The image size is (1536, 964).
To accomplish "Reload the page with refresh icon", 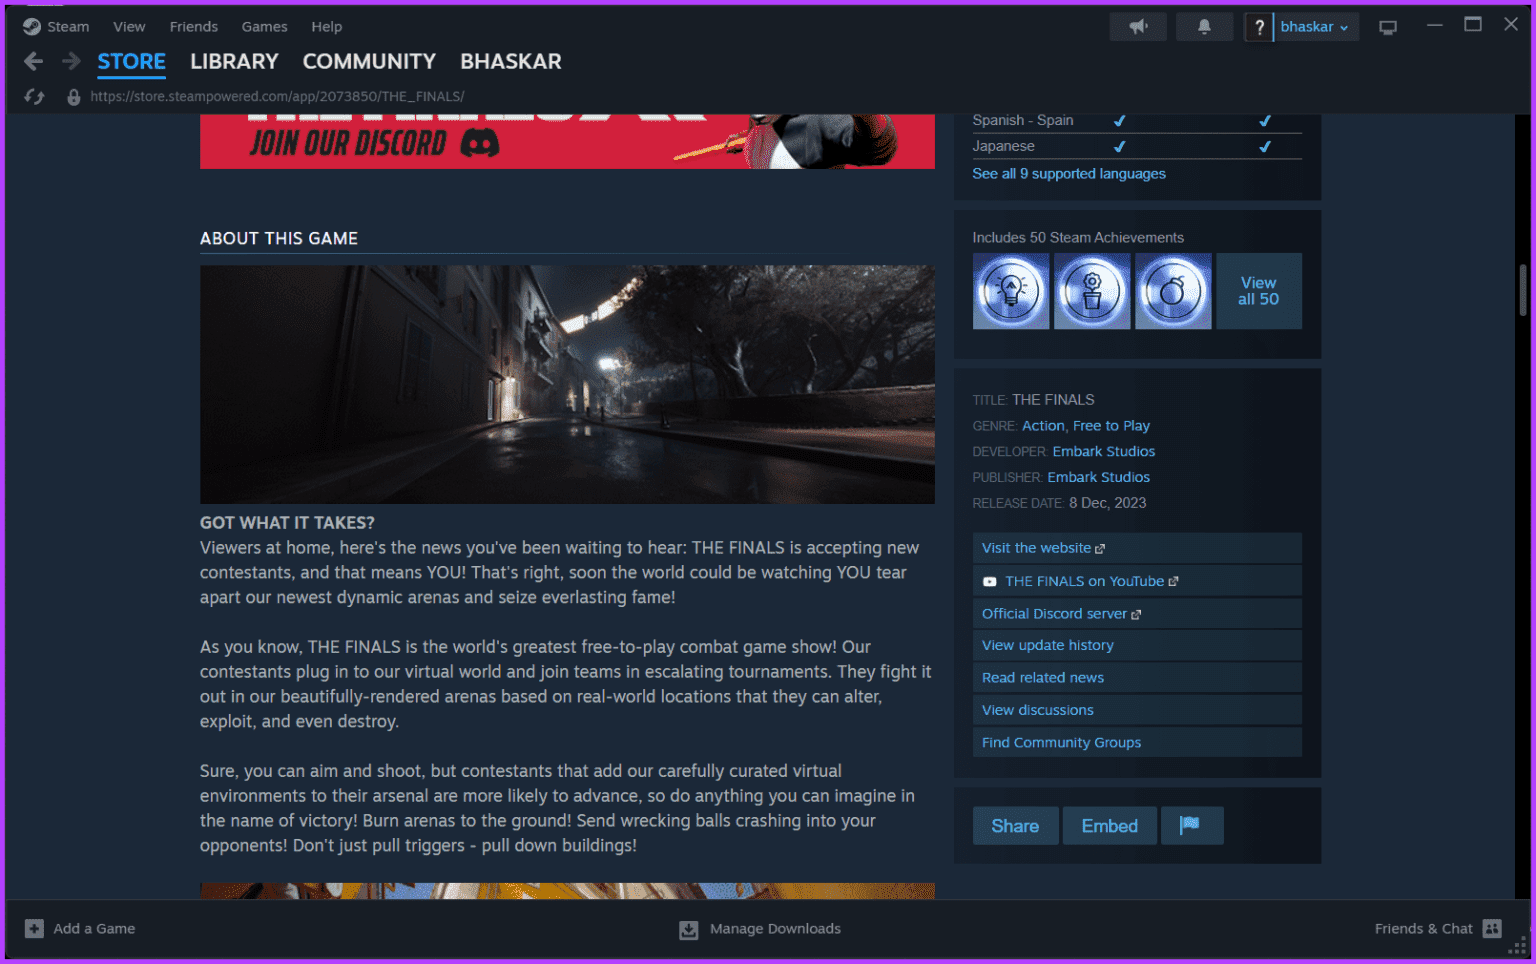I will (x=34, y=97).
